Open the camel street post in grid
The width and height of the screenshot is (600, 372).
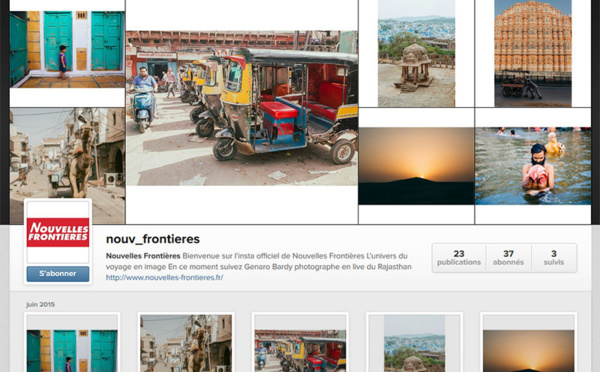pyautogui.click(x=186, y=343)
